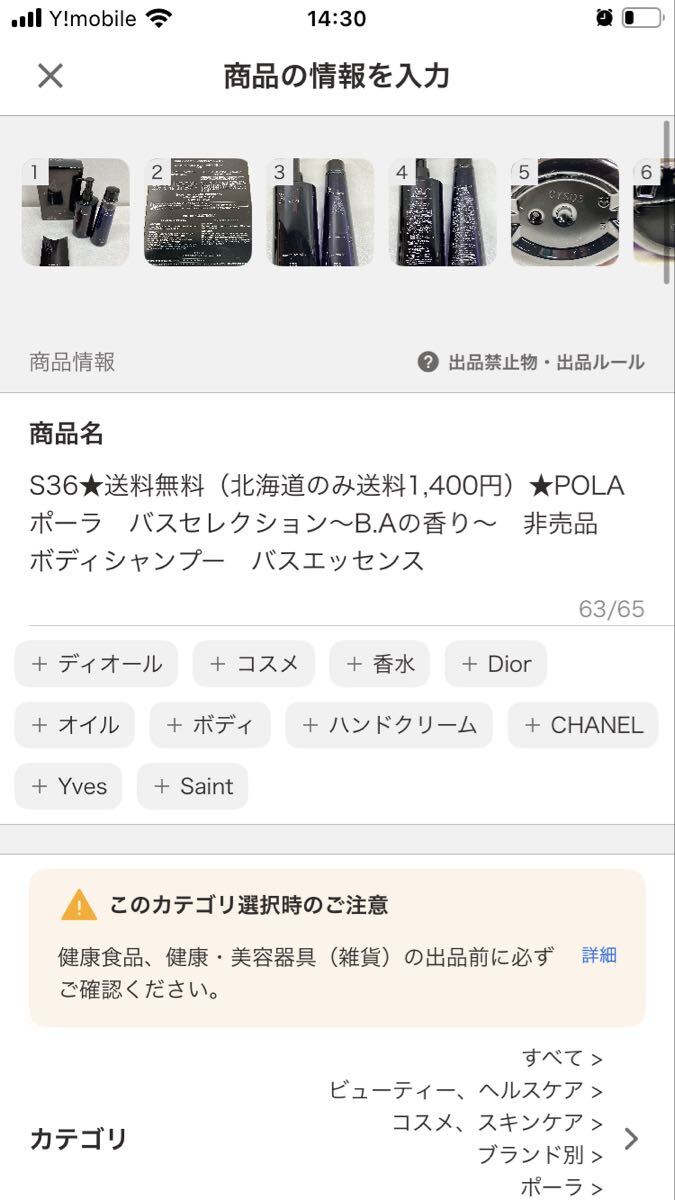Add the ハンドクリーム keyword tag
The height and width of the screenshot is (1200, 675).
389,725
